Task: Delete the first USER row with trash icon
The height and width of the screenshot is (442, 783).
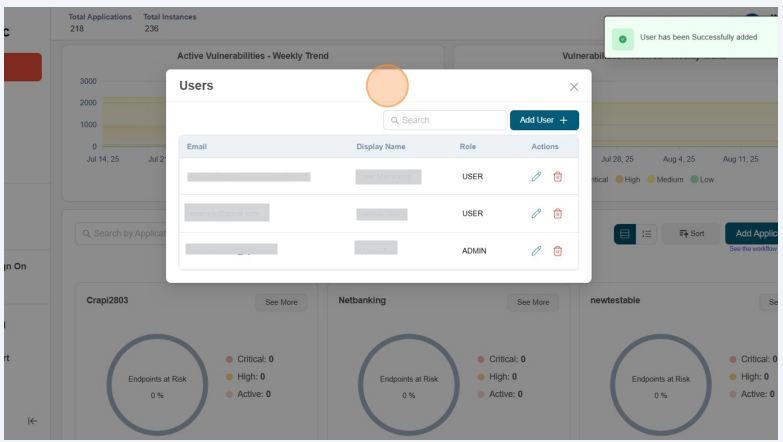Action: (x=558, y=176)
